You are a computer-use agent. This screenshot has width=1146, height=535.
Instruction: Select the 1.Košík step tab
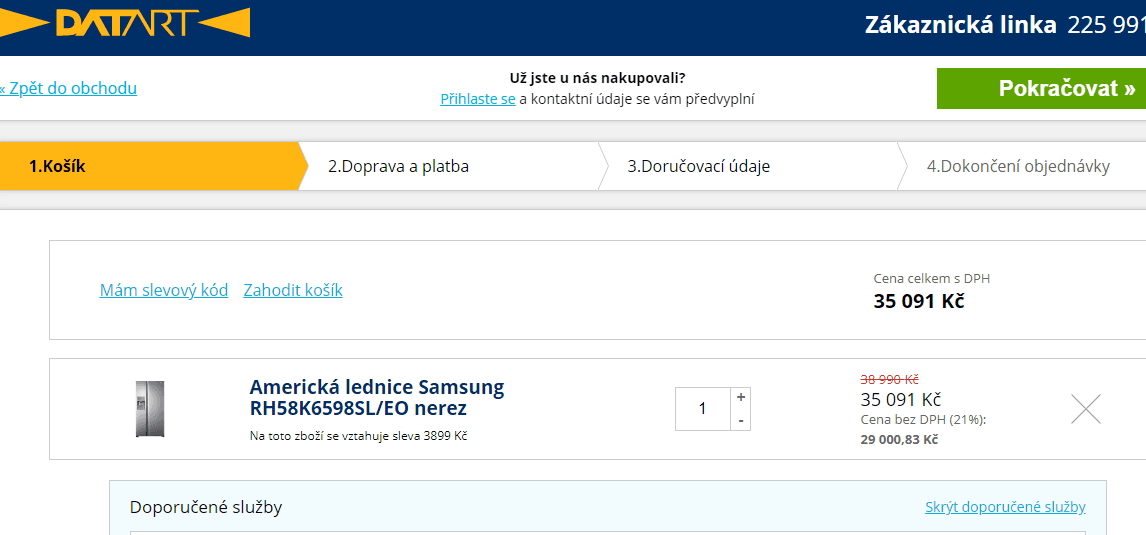(149, 166)
